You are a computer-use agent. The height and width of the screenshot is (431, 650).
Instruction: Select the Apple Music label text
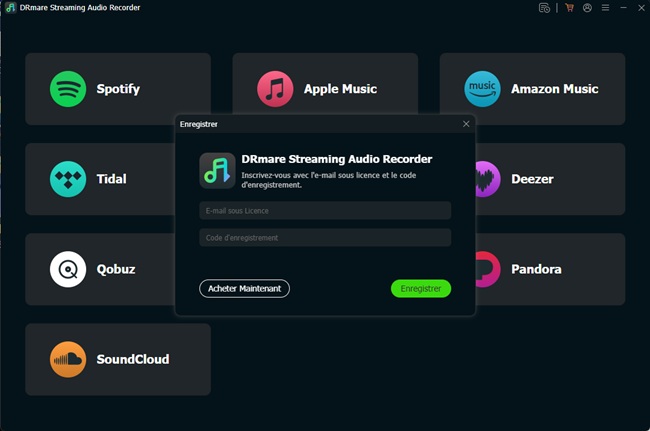click(x=340, y=89)
